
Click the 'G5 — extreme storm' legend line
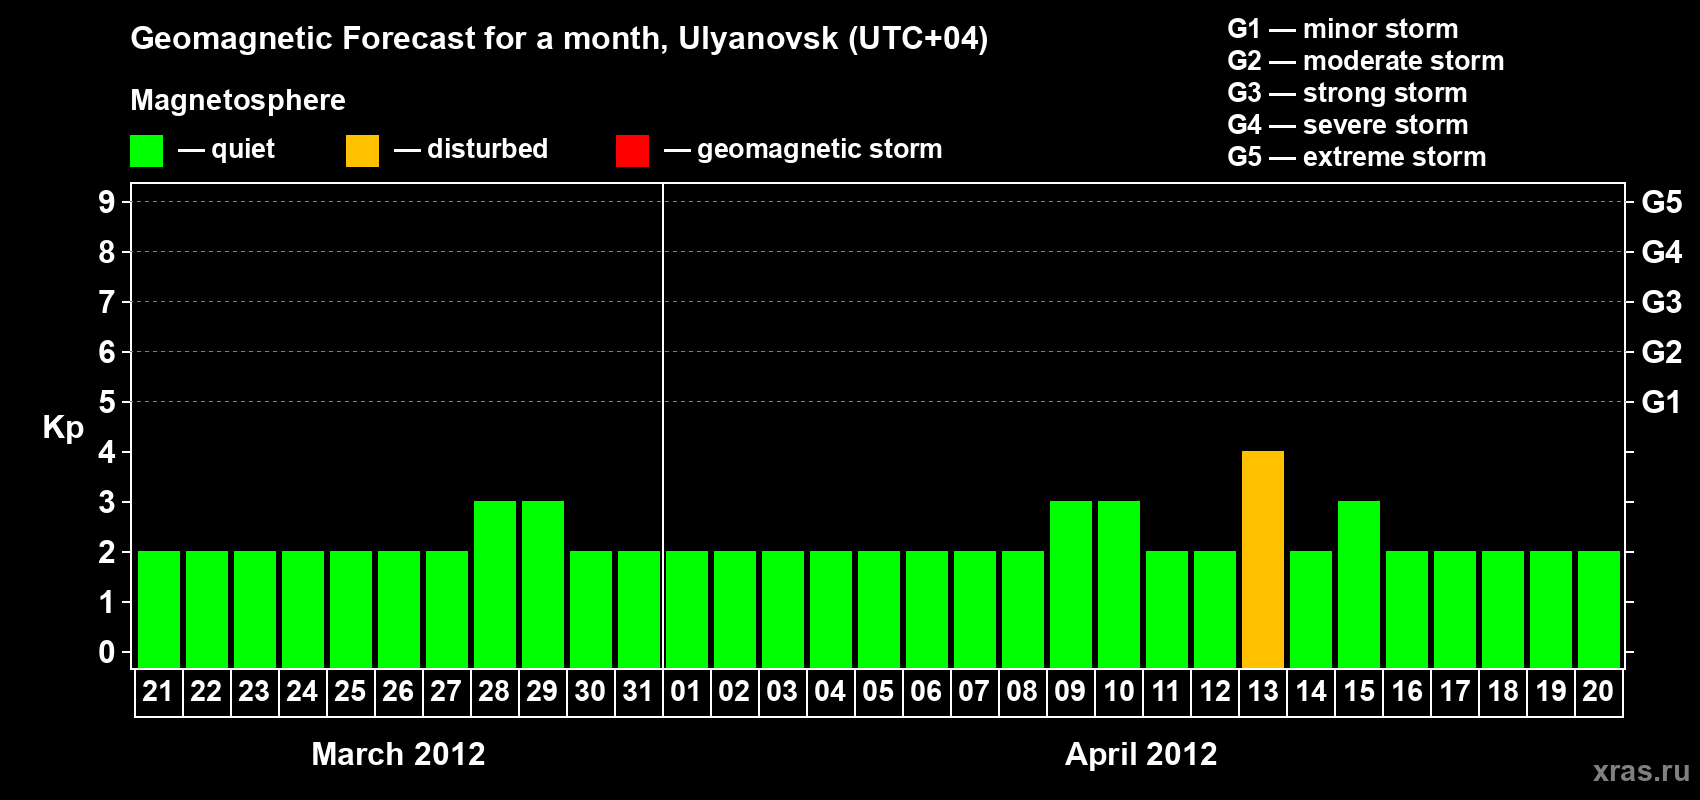pos(1356,157)
